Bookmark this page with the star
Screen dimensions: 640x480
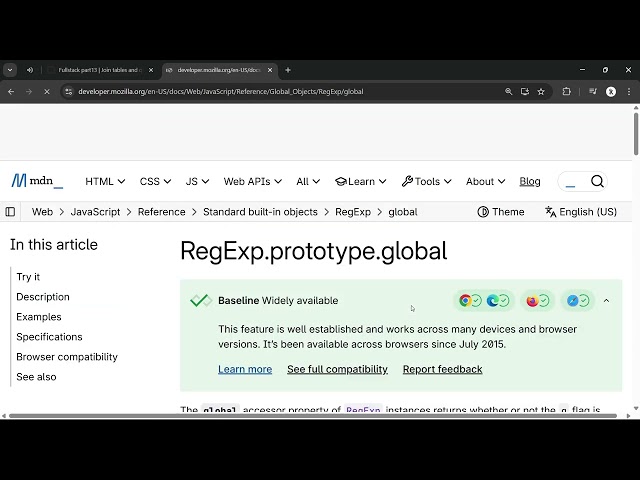541,91
